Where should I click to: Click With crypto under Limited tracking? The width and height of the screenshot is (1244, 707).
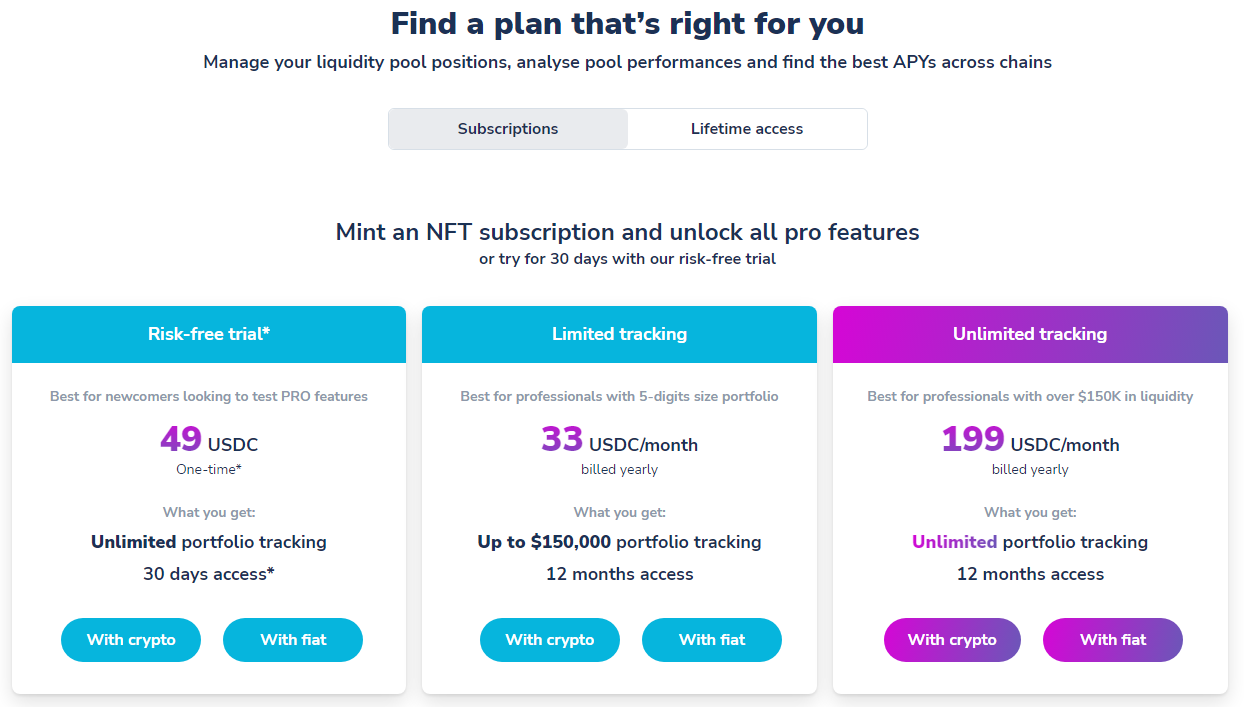click(x=550, y=640)
